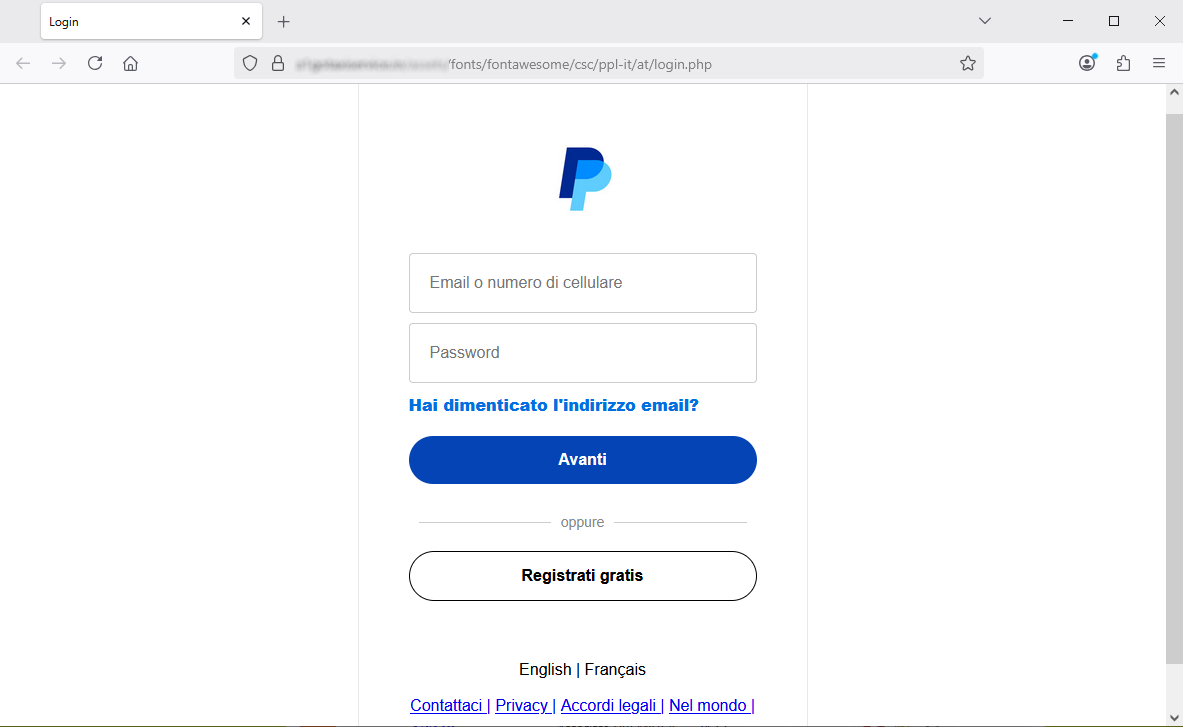Viewport: 1183px width, 727px height.
Task: Open Hai dimenticato l'indirizzo email link
Action: (554, 406)
